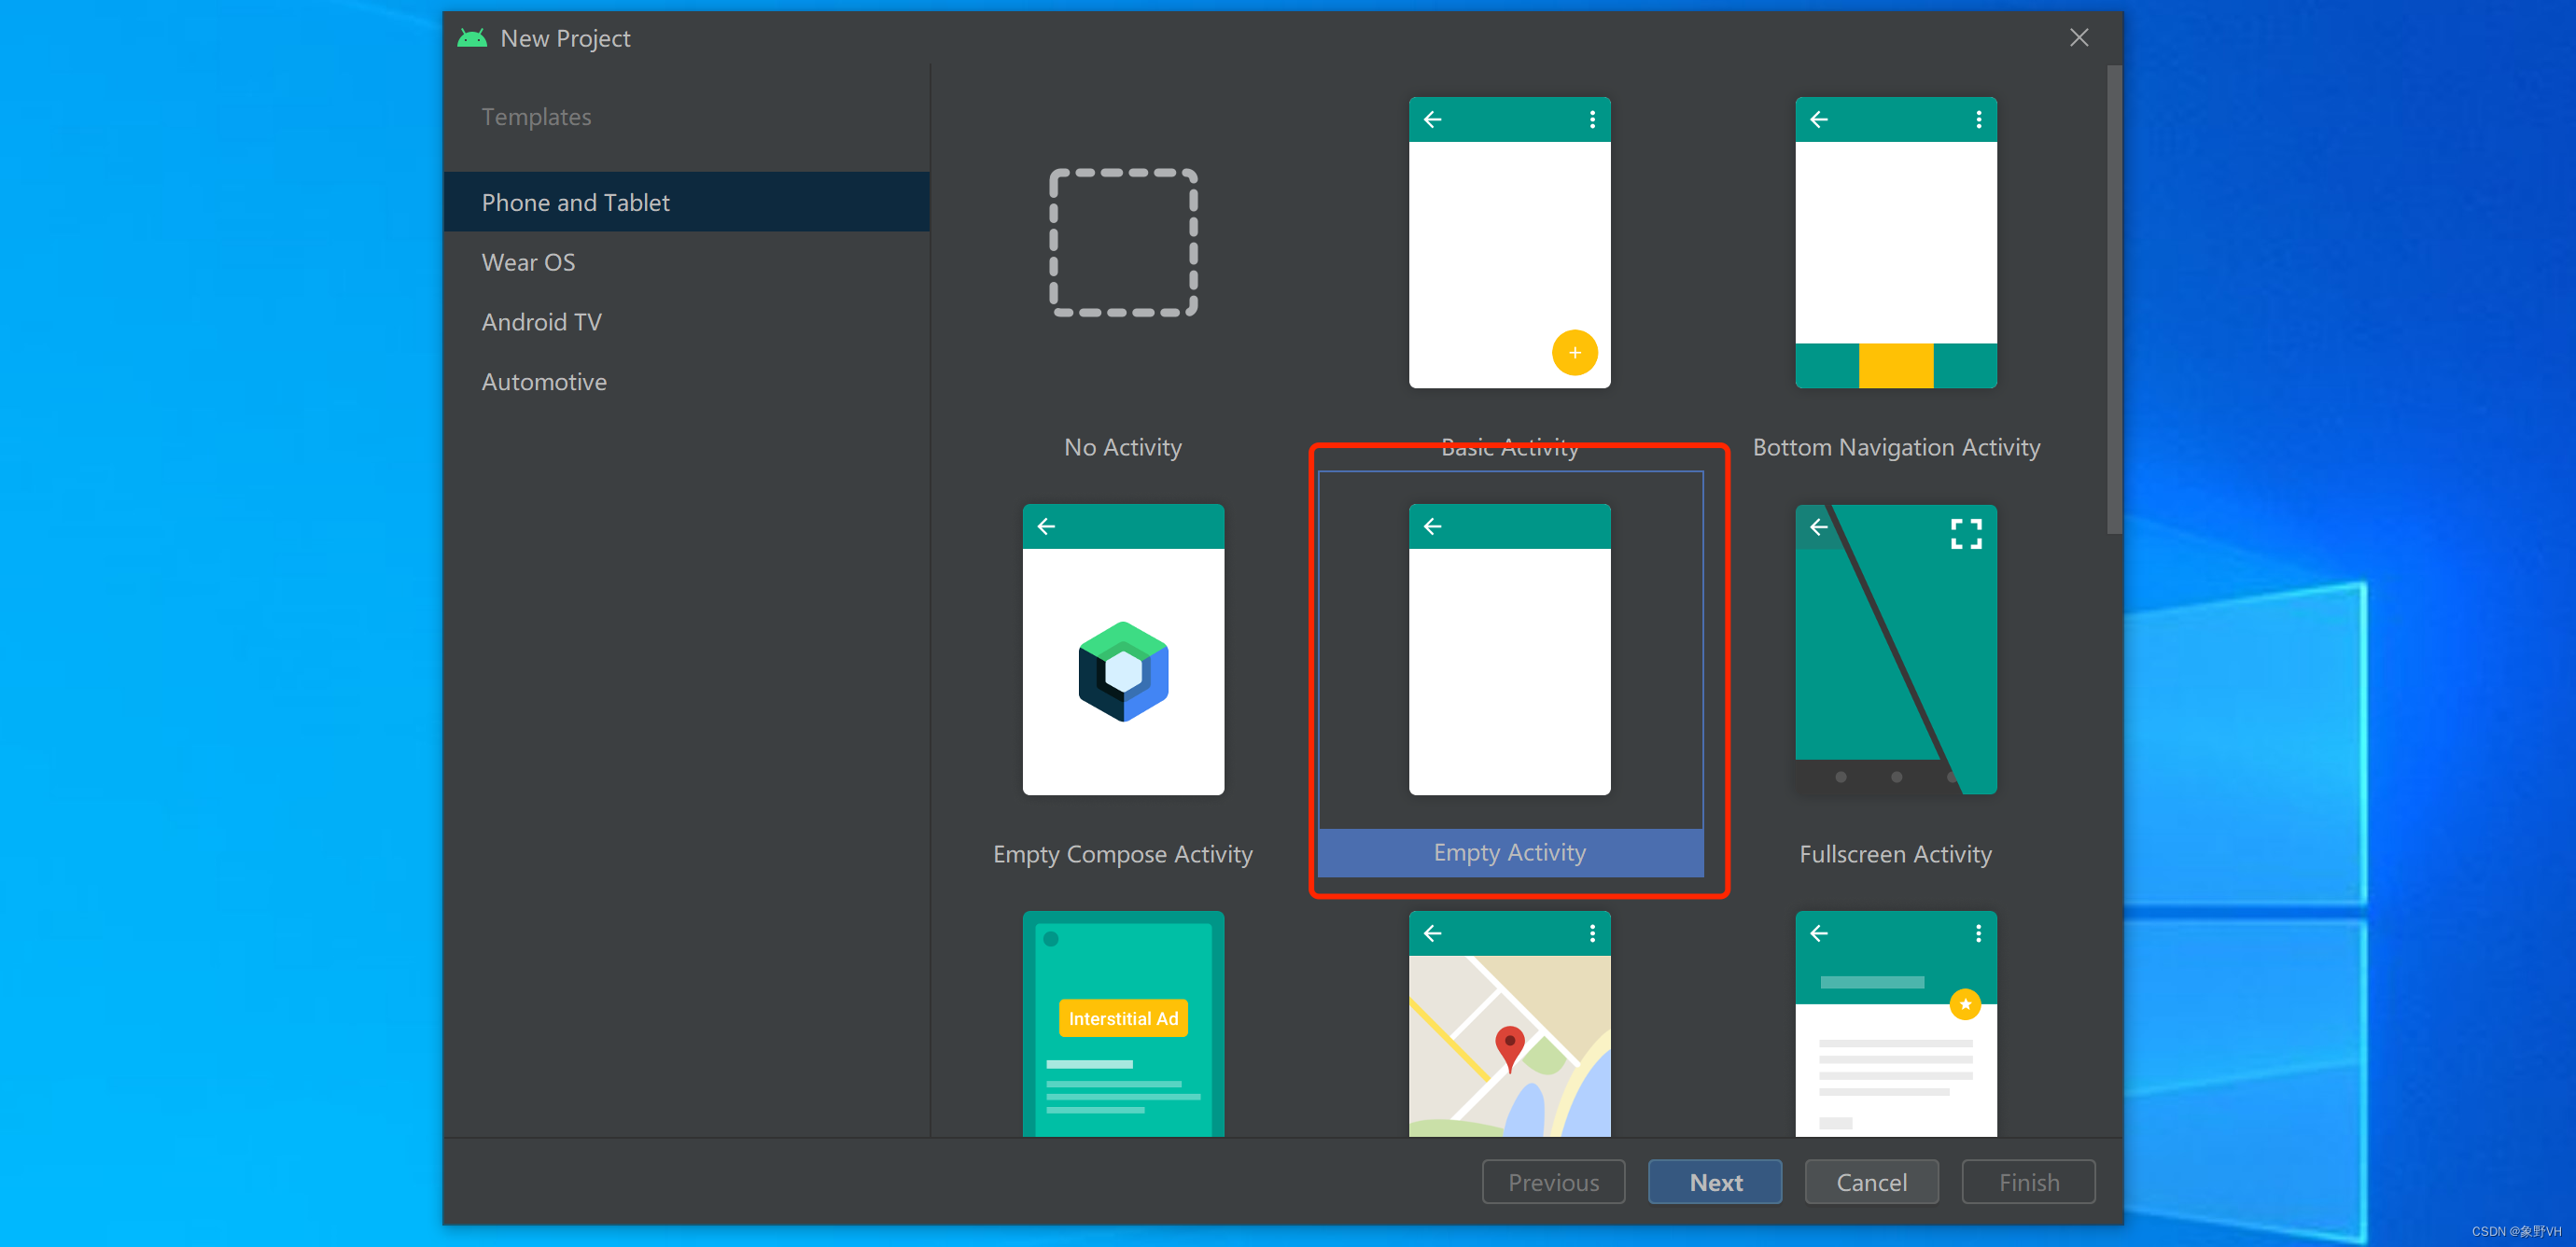Close the New Project dialog
Viewport: 2576px width, 1247px height.
click(x=2078, y=38)
